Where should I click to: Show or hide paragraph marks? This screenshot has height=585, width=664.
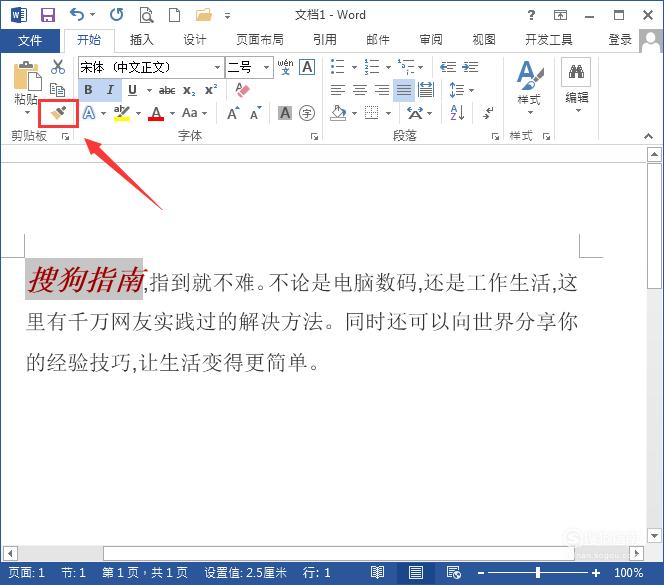[x=488, y=113]
